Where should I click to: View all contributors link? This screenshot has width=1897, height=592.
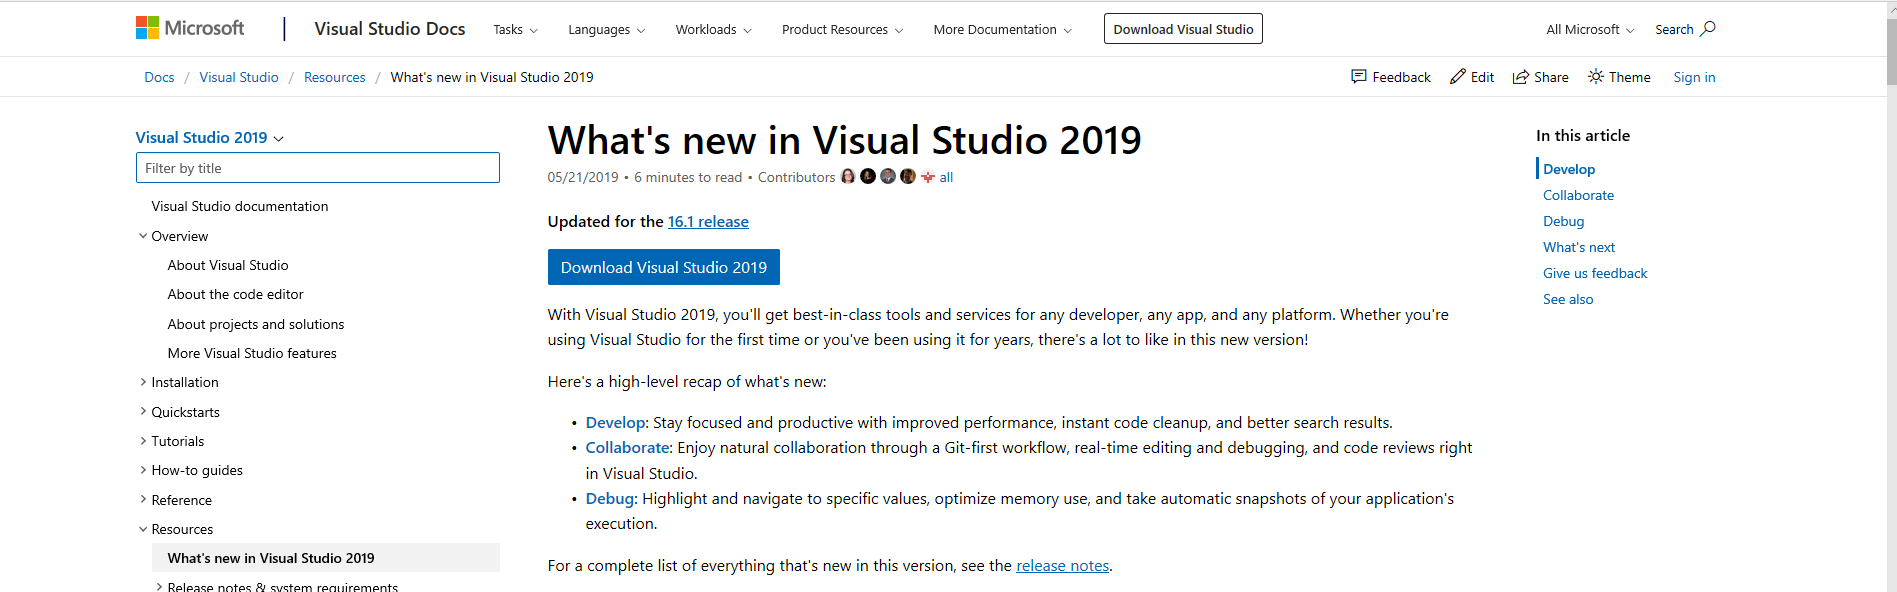click(946, 177)
